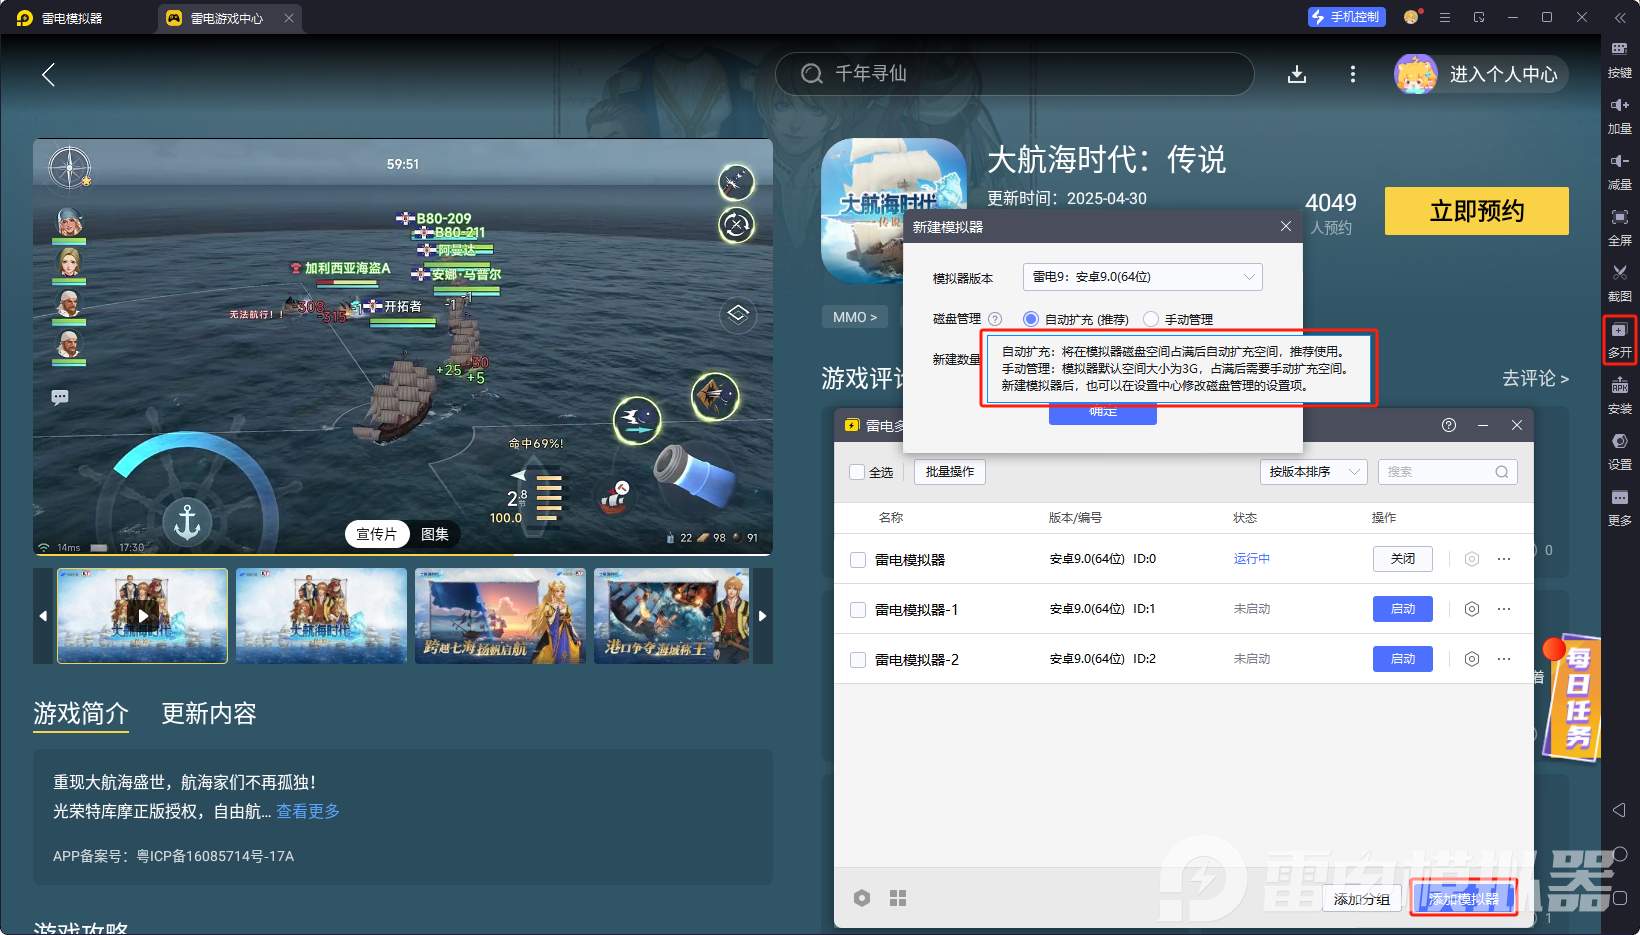Check the 全选 select-all checkbox
The width and height of the screenshot is (1640, 935).
pyautogui.click(x=857, y=472)
